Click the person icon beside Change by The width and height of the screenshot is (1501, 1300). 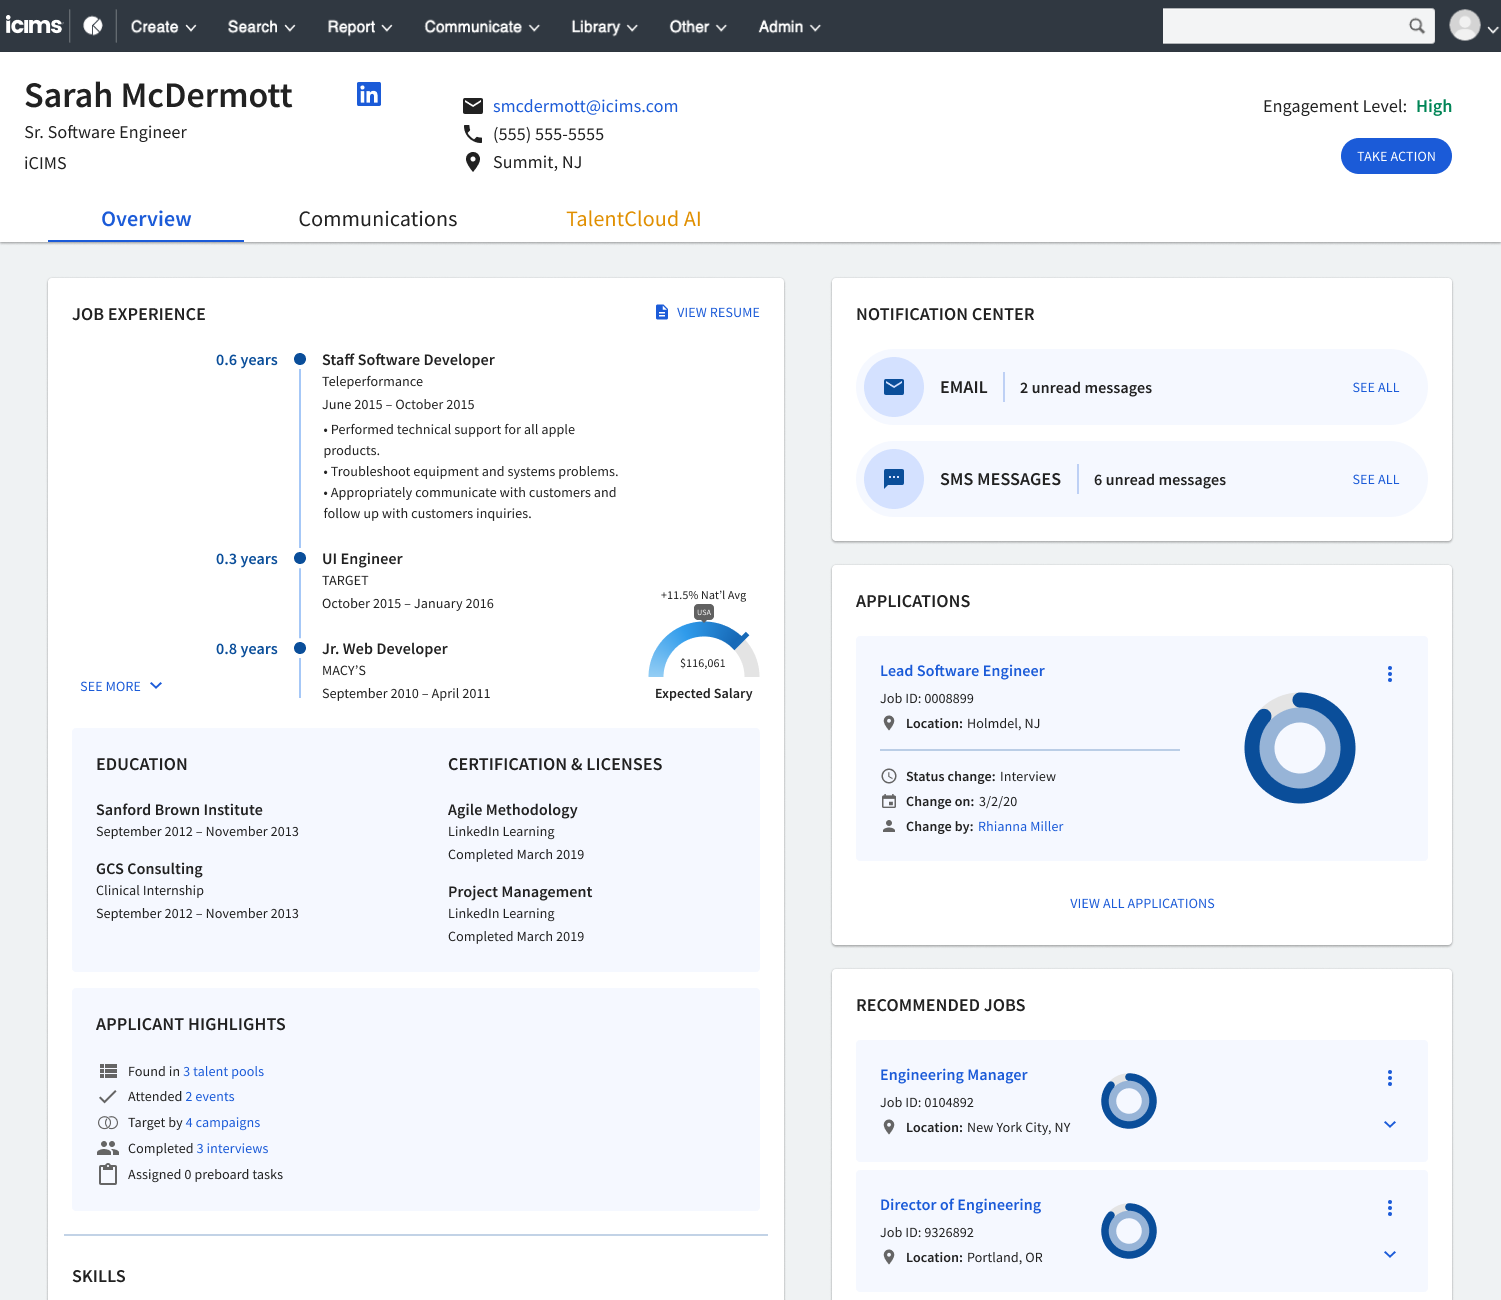(x=889, y=826)
